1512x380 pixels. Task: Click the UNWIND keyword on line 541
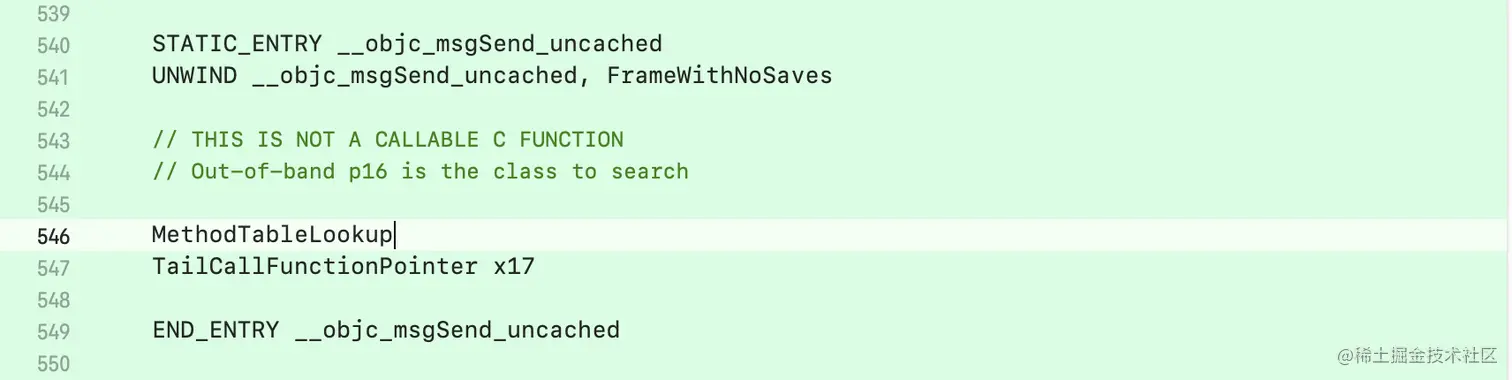click(194, 76)
